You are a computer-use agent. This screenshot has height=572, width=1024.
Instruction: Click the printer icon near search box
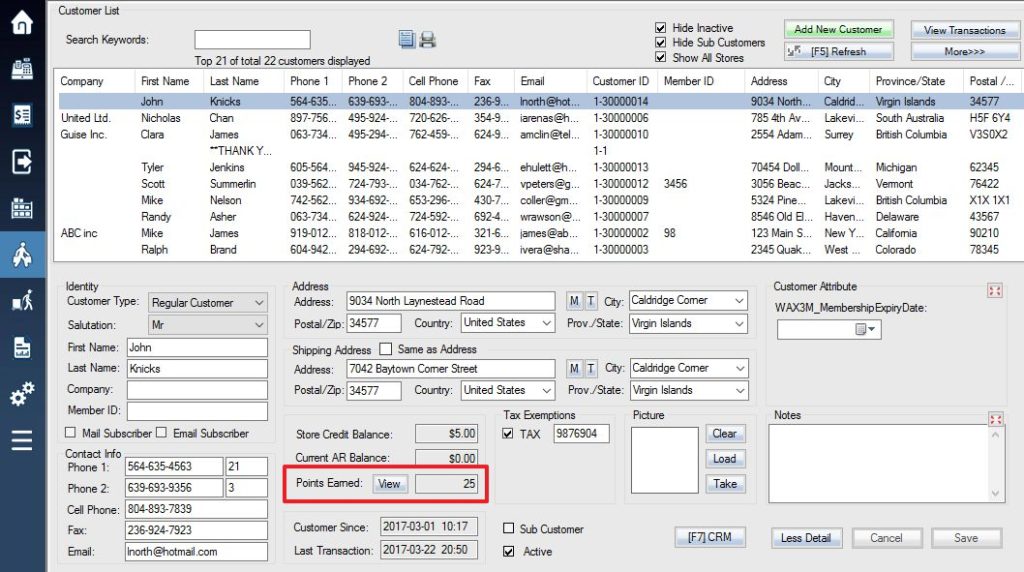(x=427, y=40)
